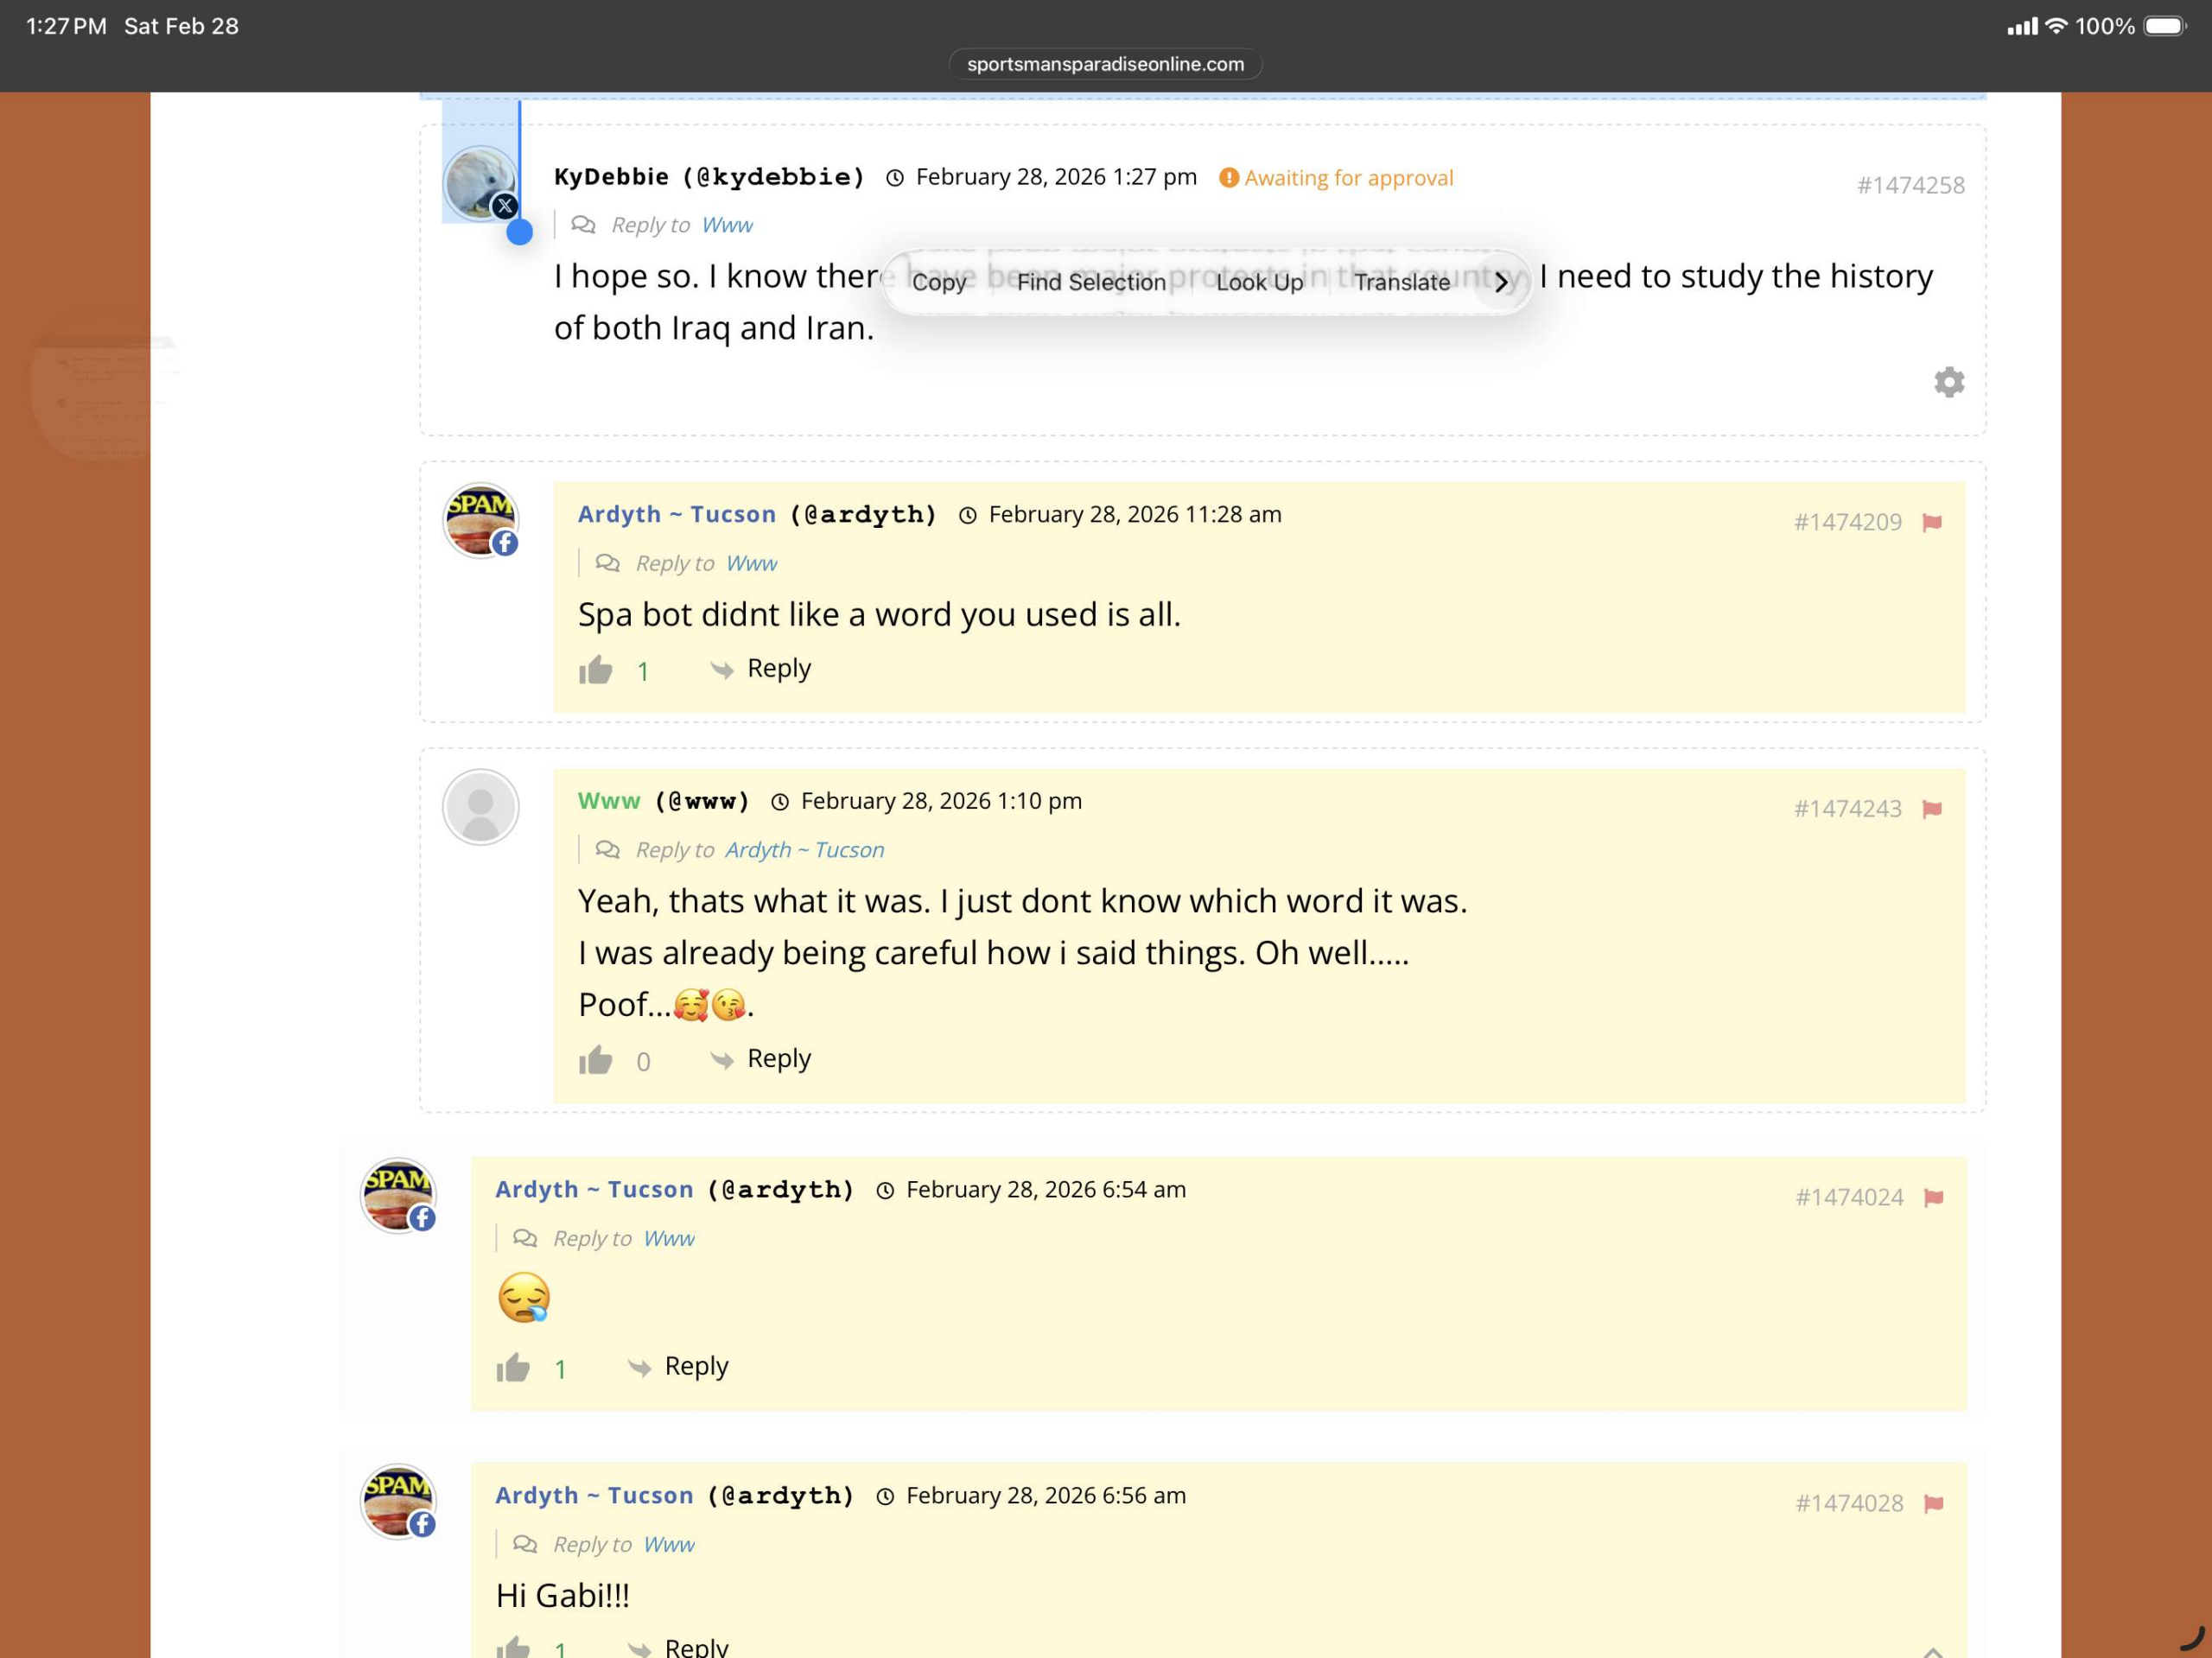This screenshot has height=1658, width=2212.
Task: Click the reply bubble icon in Www's post
Action: pyautogui.click(x=607, y=849)
